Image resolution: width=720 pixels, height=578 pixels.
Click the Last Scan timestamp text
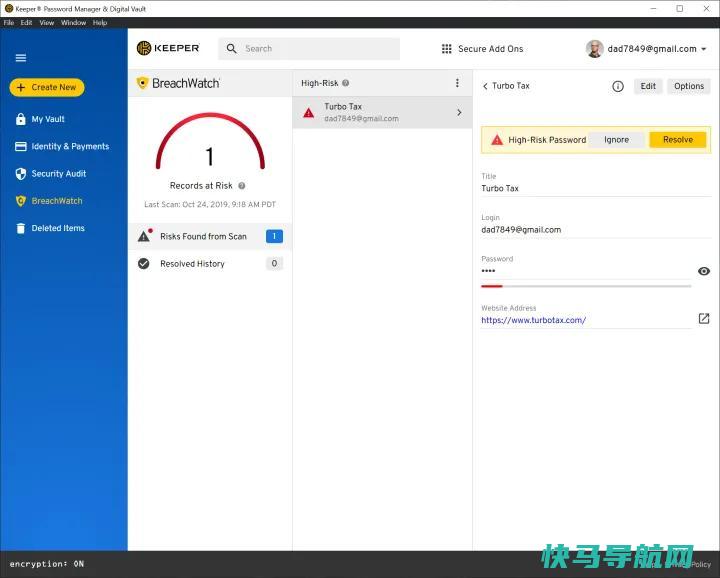210,204
